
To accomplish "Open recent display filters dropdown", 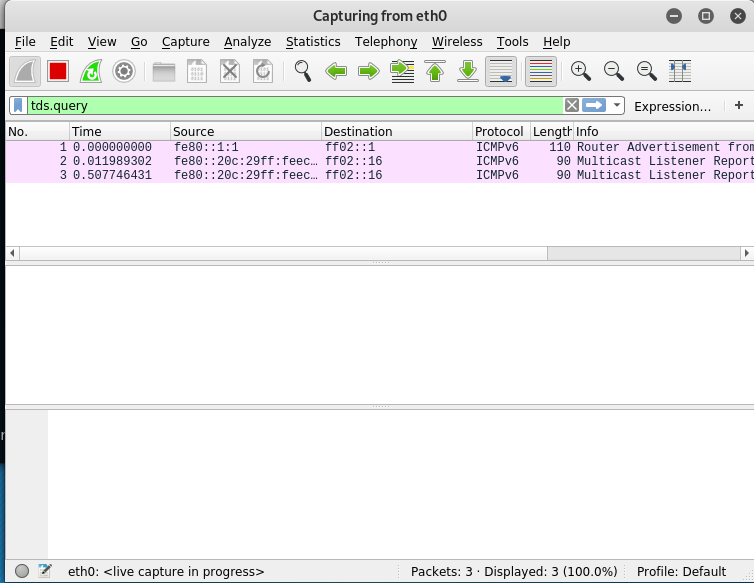I will pos(616,105).
